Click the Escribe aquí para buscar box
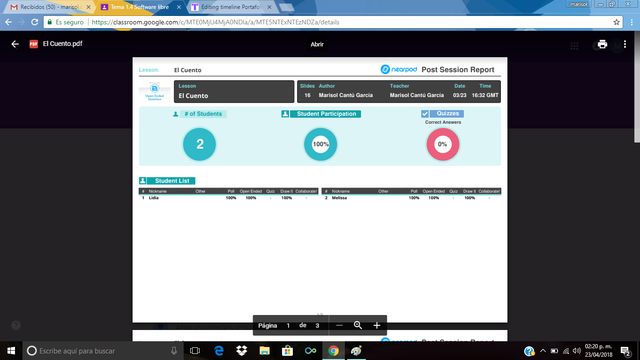The image size is (640, 360). 103,351
